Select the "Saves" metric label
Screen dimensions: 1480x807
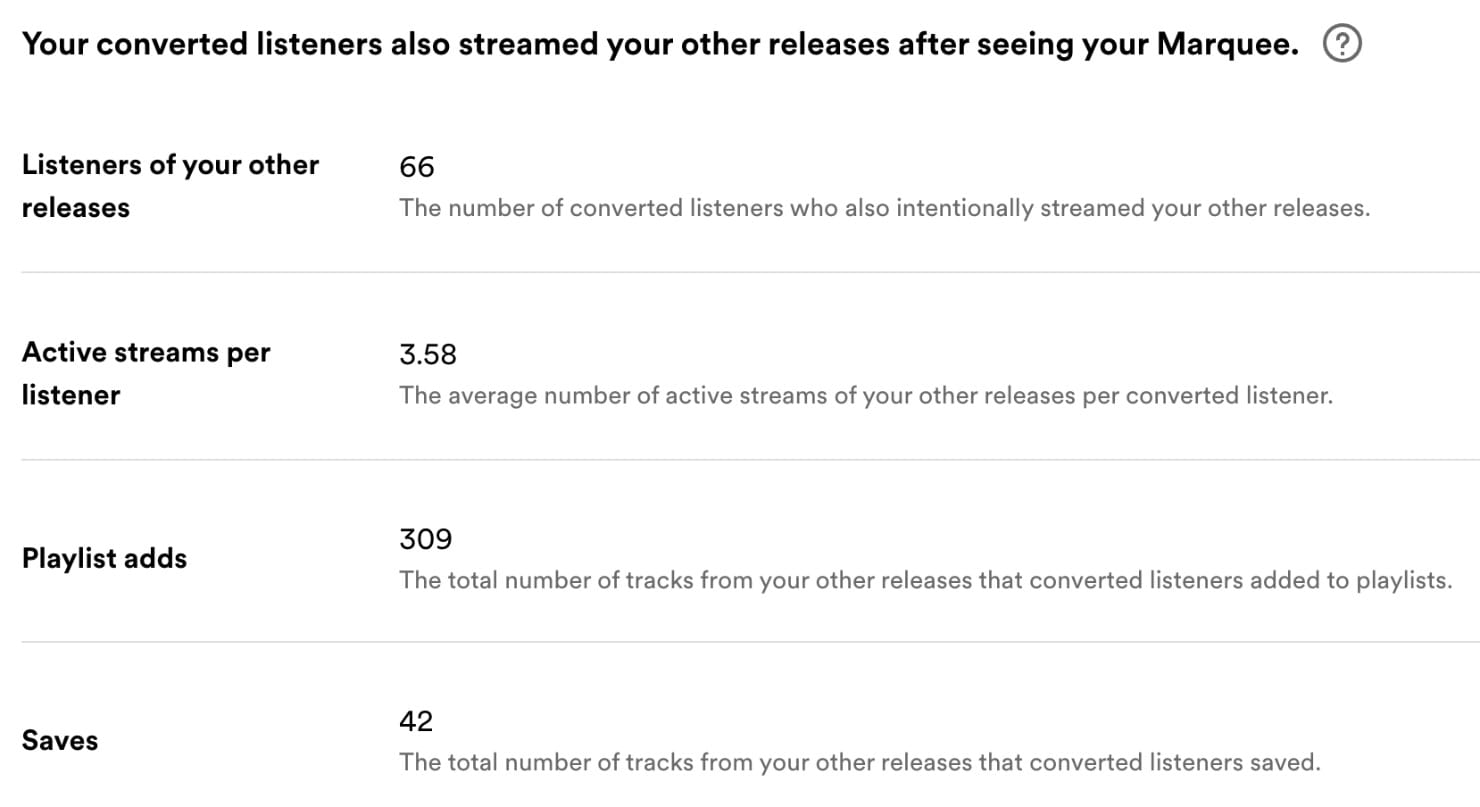point(59,740)
